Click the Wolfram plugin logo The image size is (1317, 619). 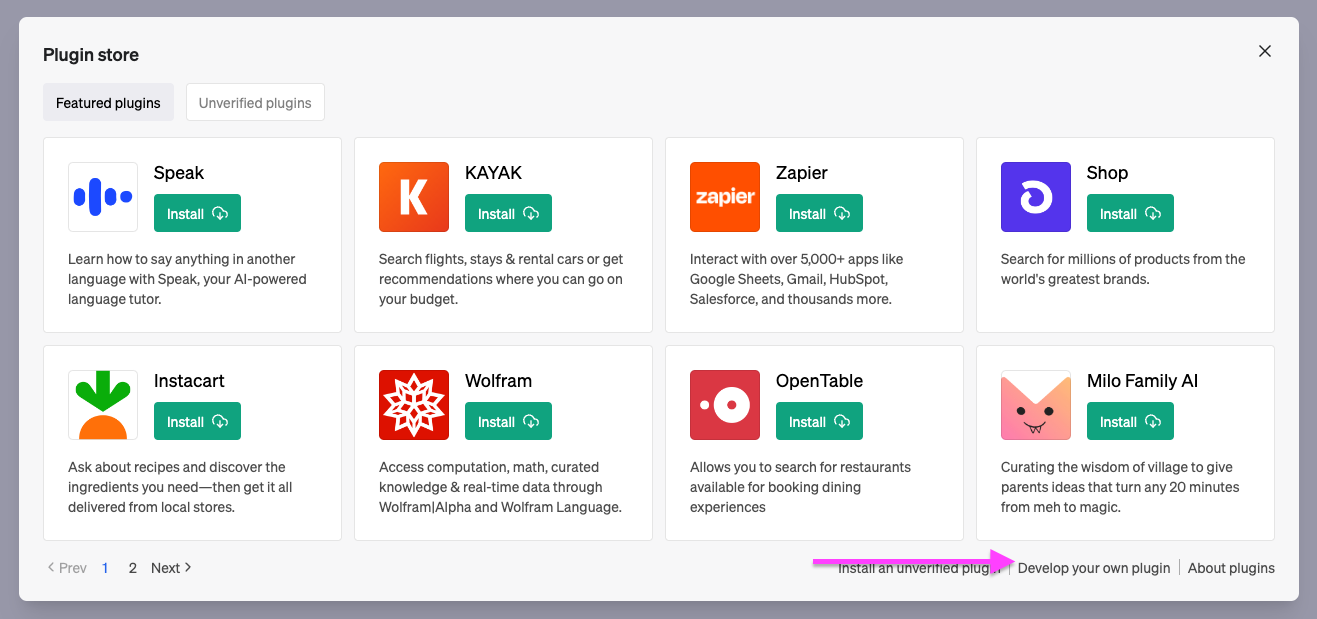pos(414,405)
